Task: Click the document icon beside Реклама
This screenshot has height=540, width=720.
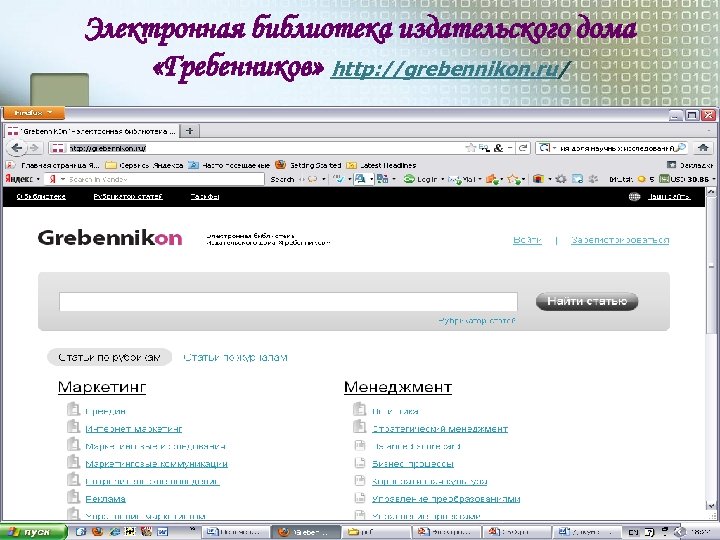Action: [x=73, y=498]
